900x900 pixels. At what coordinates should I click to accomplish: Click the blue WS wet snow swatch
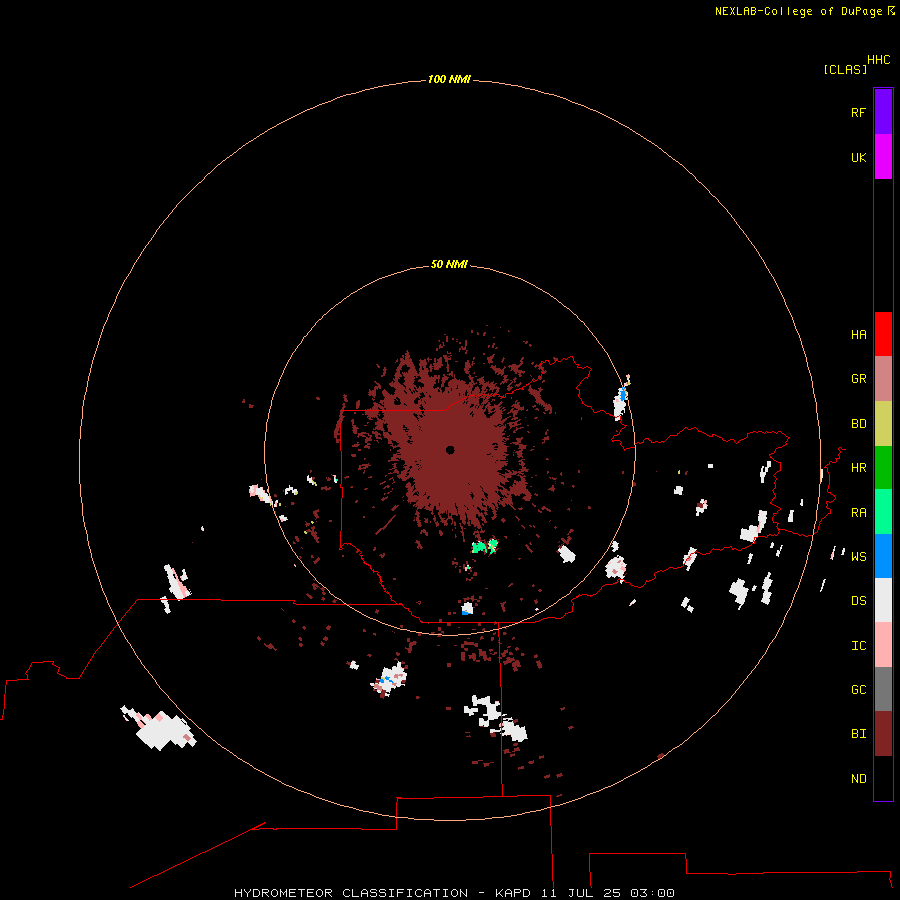(x=883, y=556)
